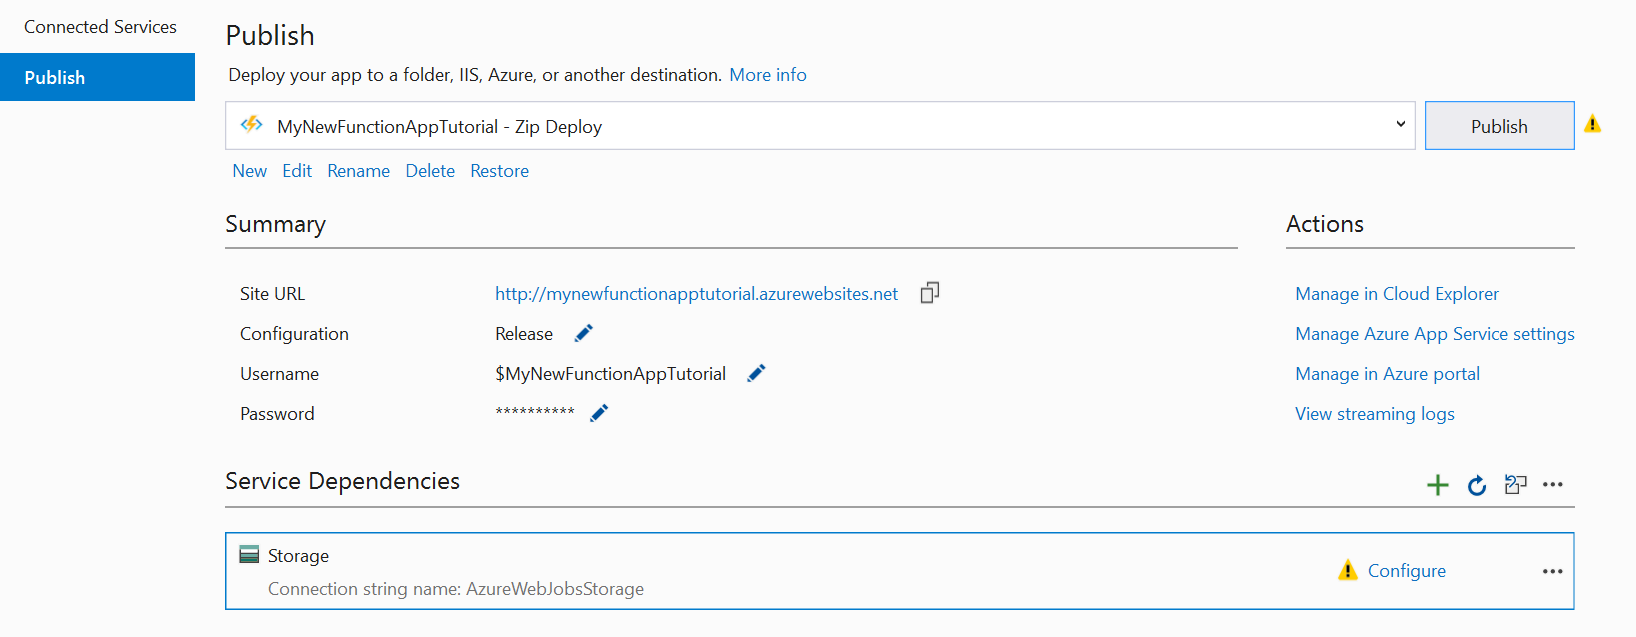Click the Storage dependency icon
Viewport: 1636px width, 637px height.
[249, 555]
